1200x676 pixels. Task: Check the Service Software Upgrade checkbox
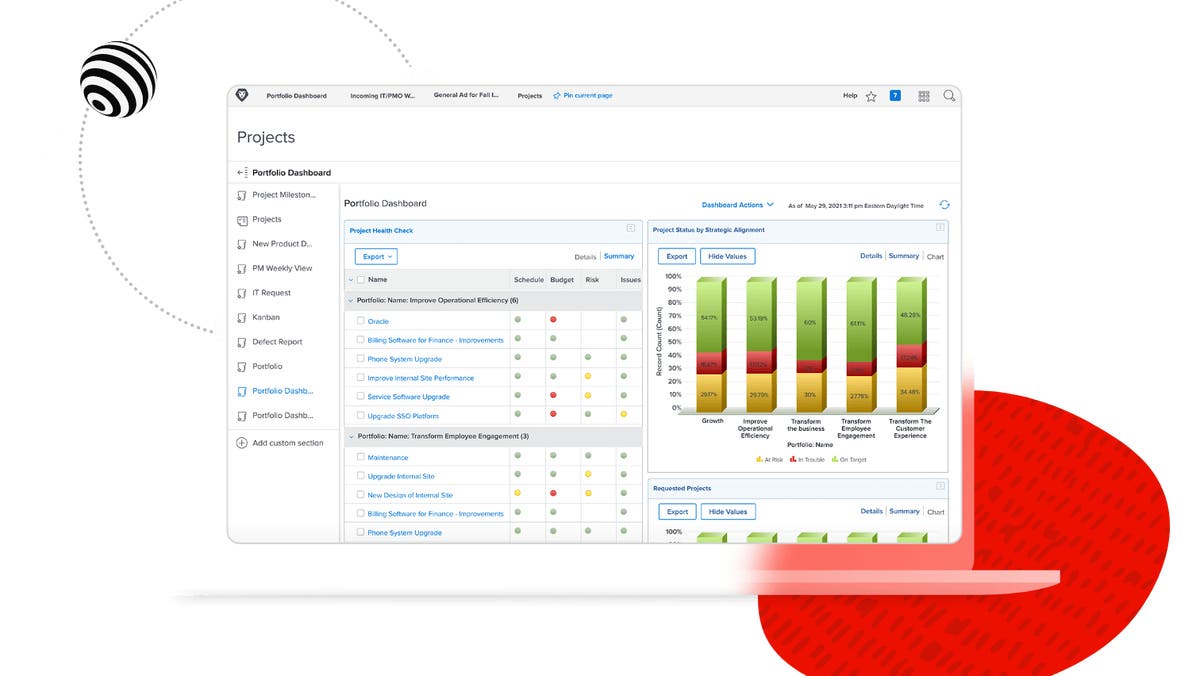pos(361,397)
